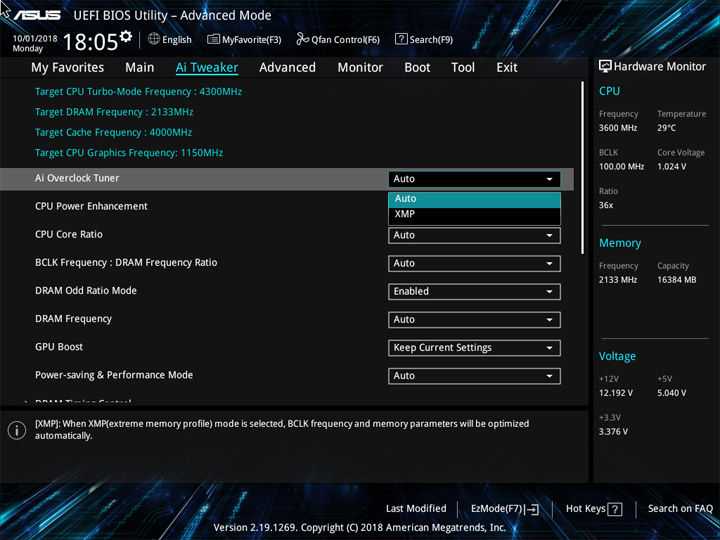This screenshot has height=540, width=720.
Task: Click Last Modified
Action: tap(416, 509)
